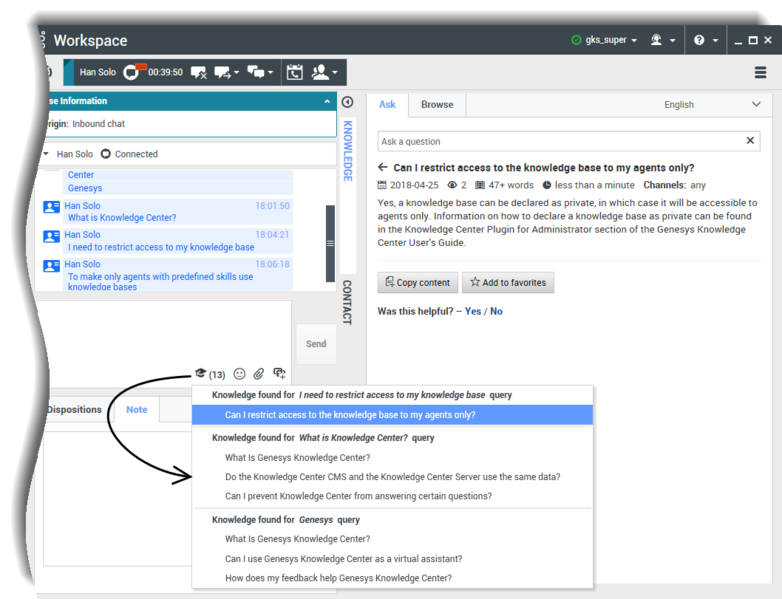Viewport: 782px width, 599px height.
Task: Switch to the Ask tab
Action: pyautogui.click(x=387, y=104)
